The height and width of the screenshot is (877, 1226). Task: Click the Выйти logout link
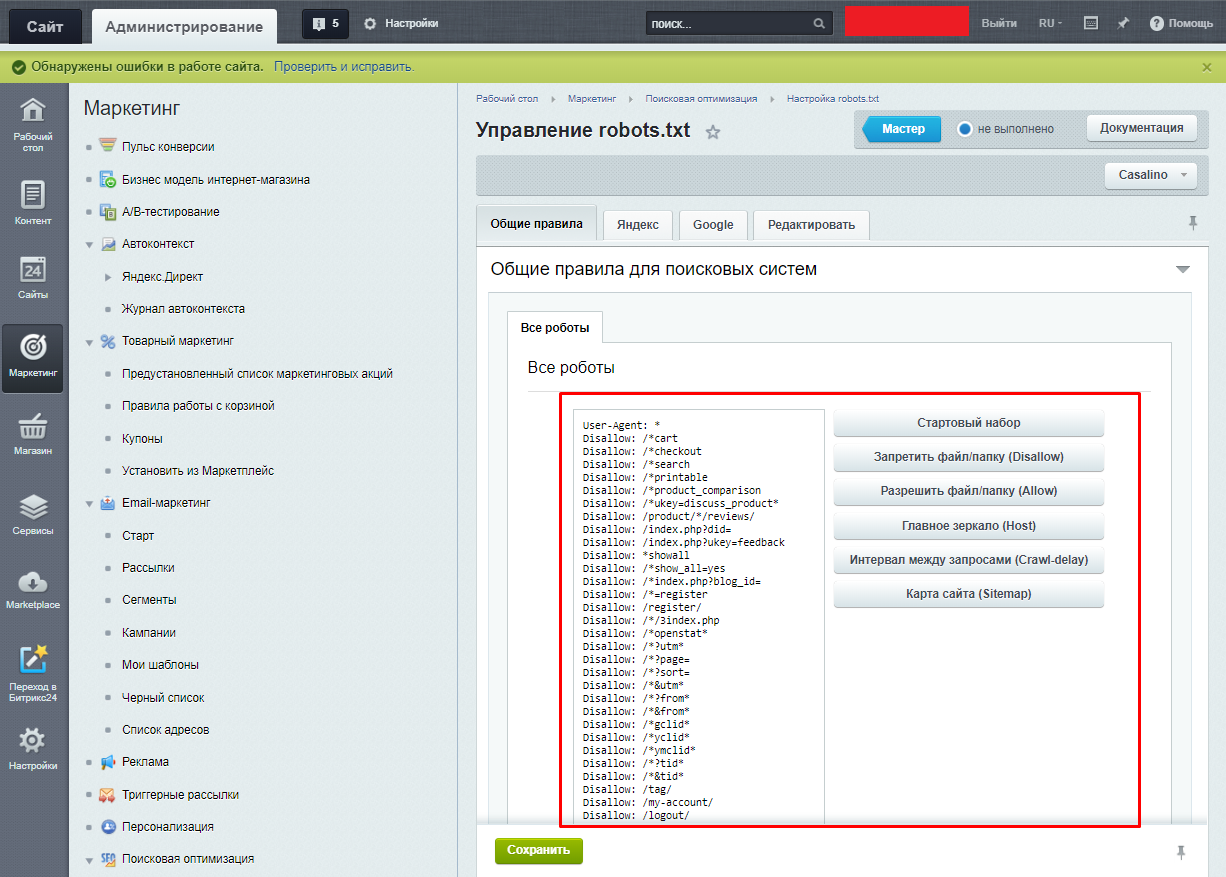(999, 23)
